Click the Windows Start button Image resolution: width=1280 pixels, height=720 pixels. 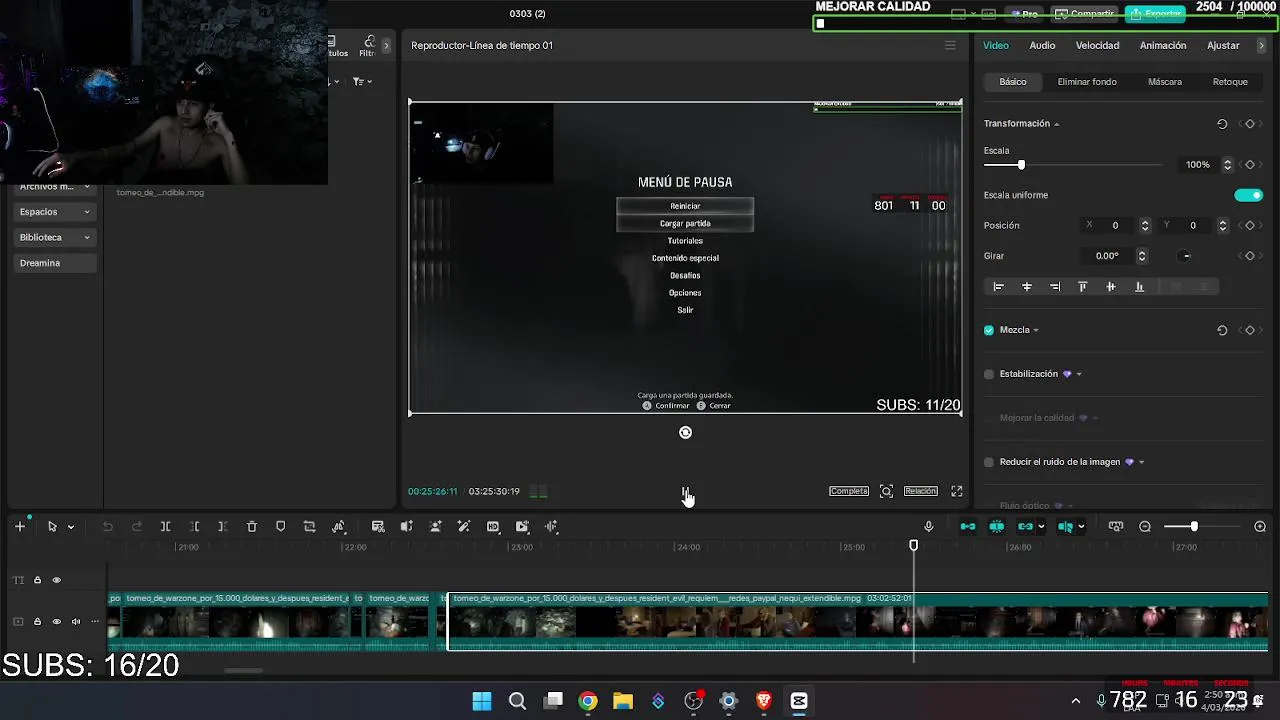pyautogui.click(x=482, y=701)
